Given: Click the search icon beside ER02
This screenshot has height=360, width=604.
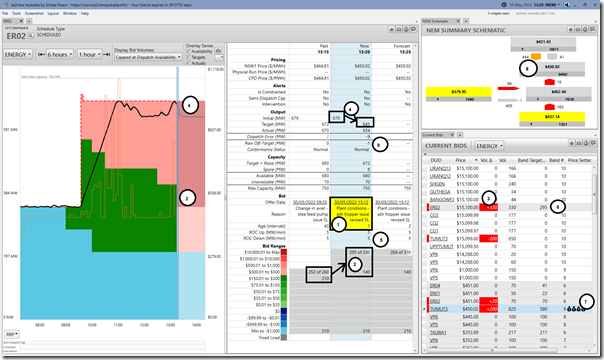Looking at the screenshot, I should (30, 36).
